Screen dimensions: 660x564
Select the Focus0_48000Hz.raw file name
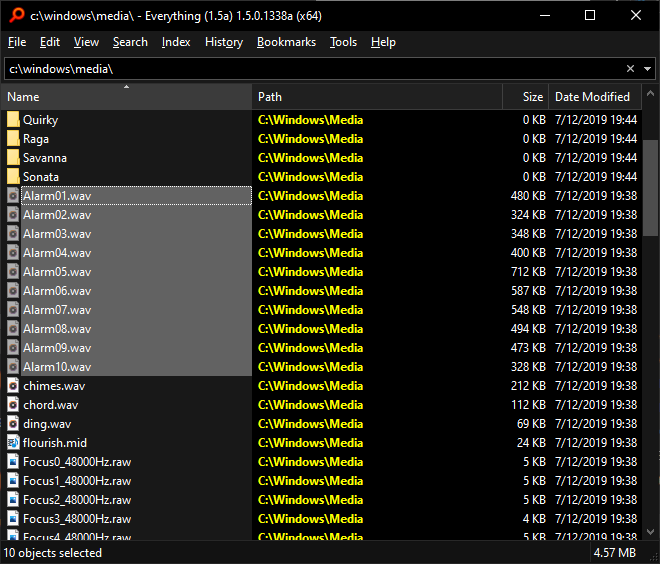(x=77, y=462)
